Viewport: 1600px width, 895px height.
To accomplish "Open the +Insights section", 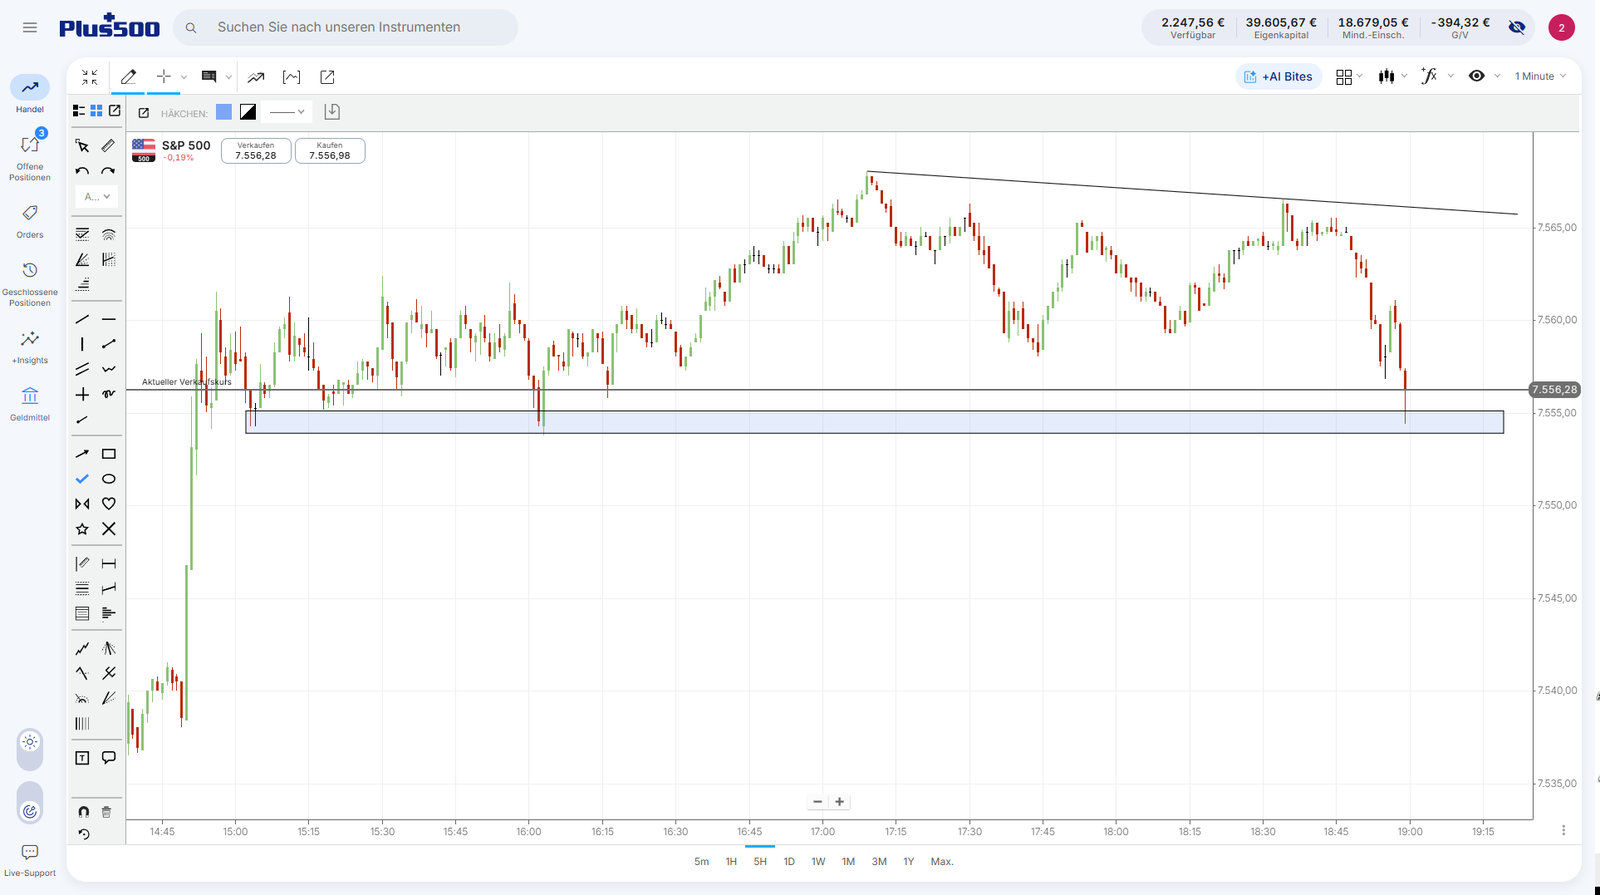I will coord(30,347).
